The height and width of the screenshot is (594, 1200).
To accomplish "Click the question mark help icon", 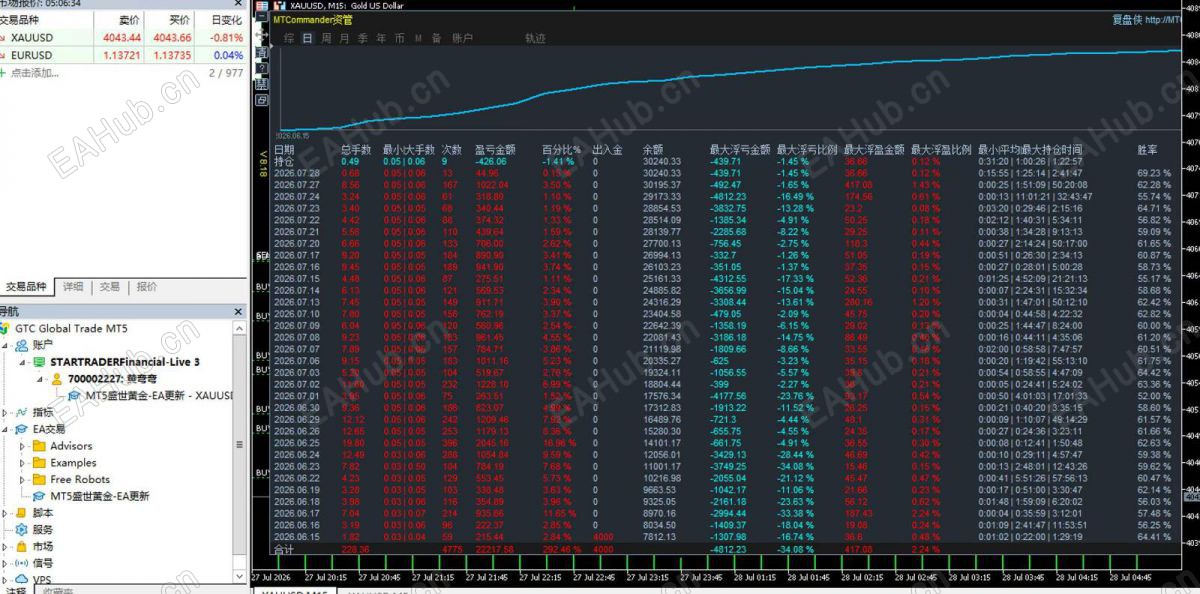I will pyautogui.click(x=262, y=66).
